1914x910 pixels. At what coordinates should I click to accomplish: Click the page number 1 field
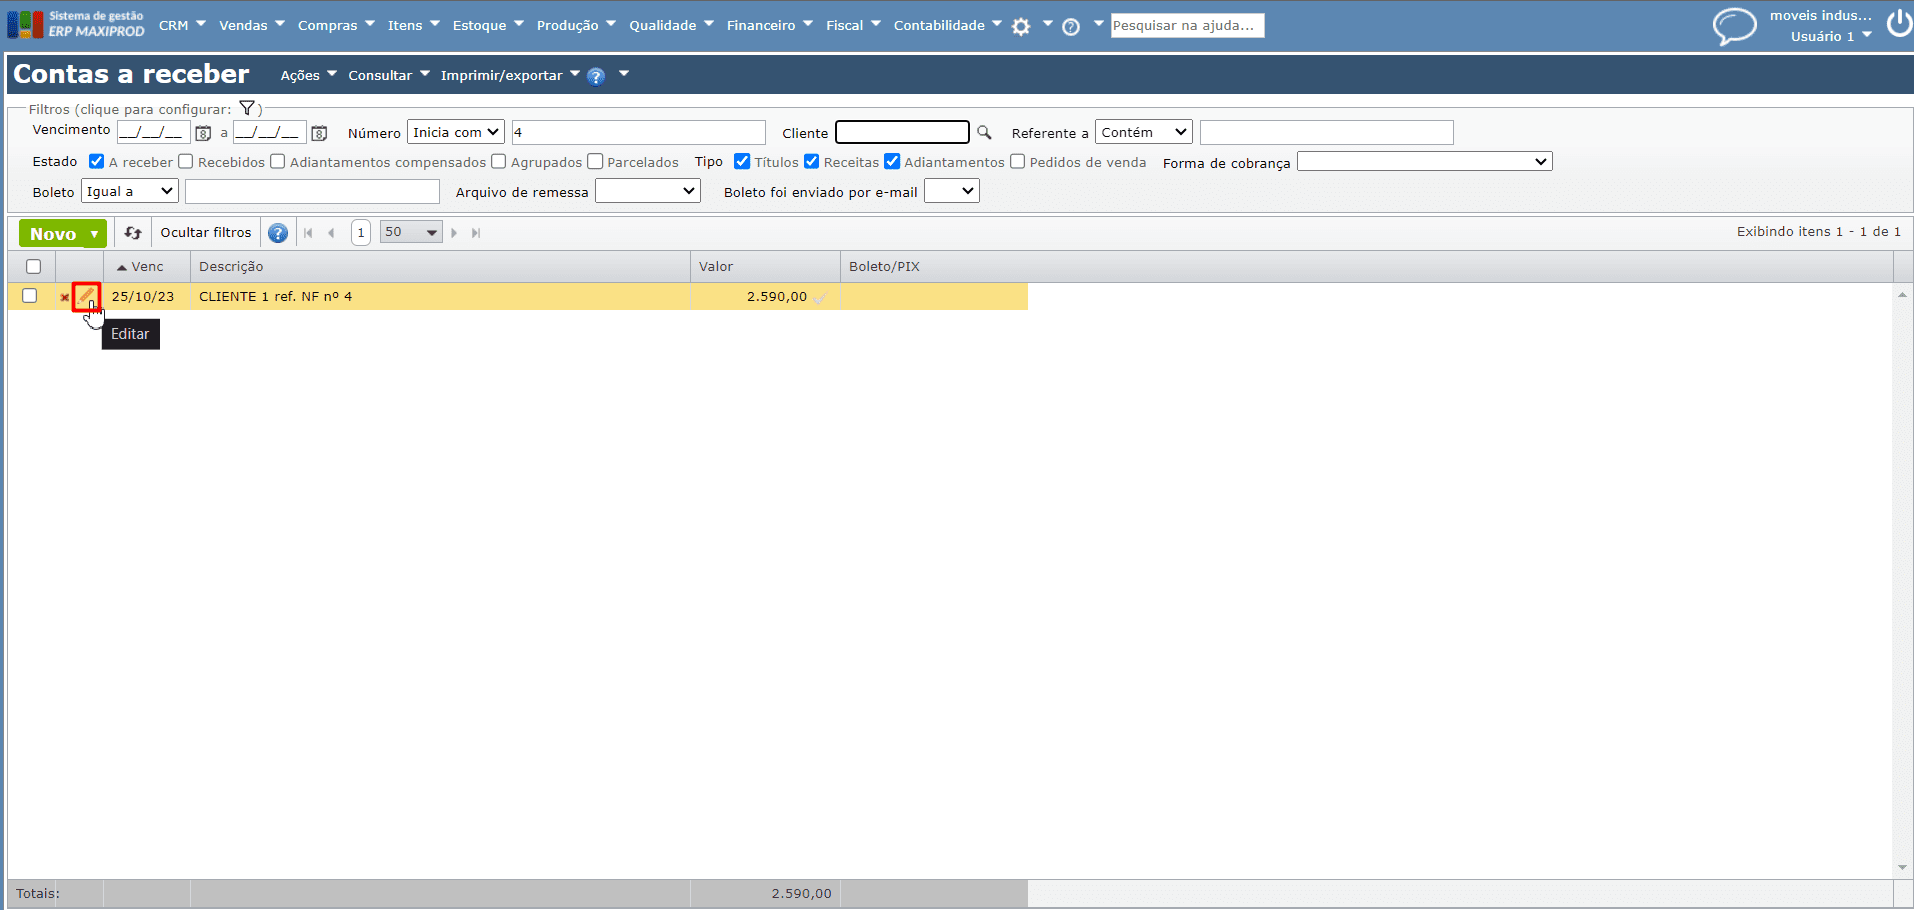click(361, 233)
